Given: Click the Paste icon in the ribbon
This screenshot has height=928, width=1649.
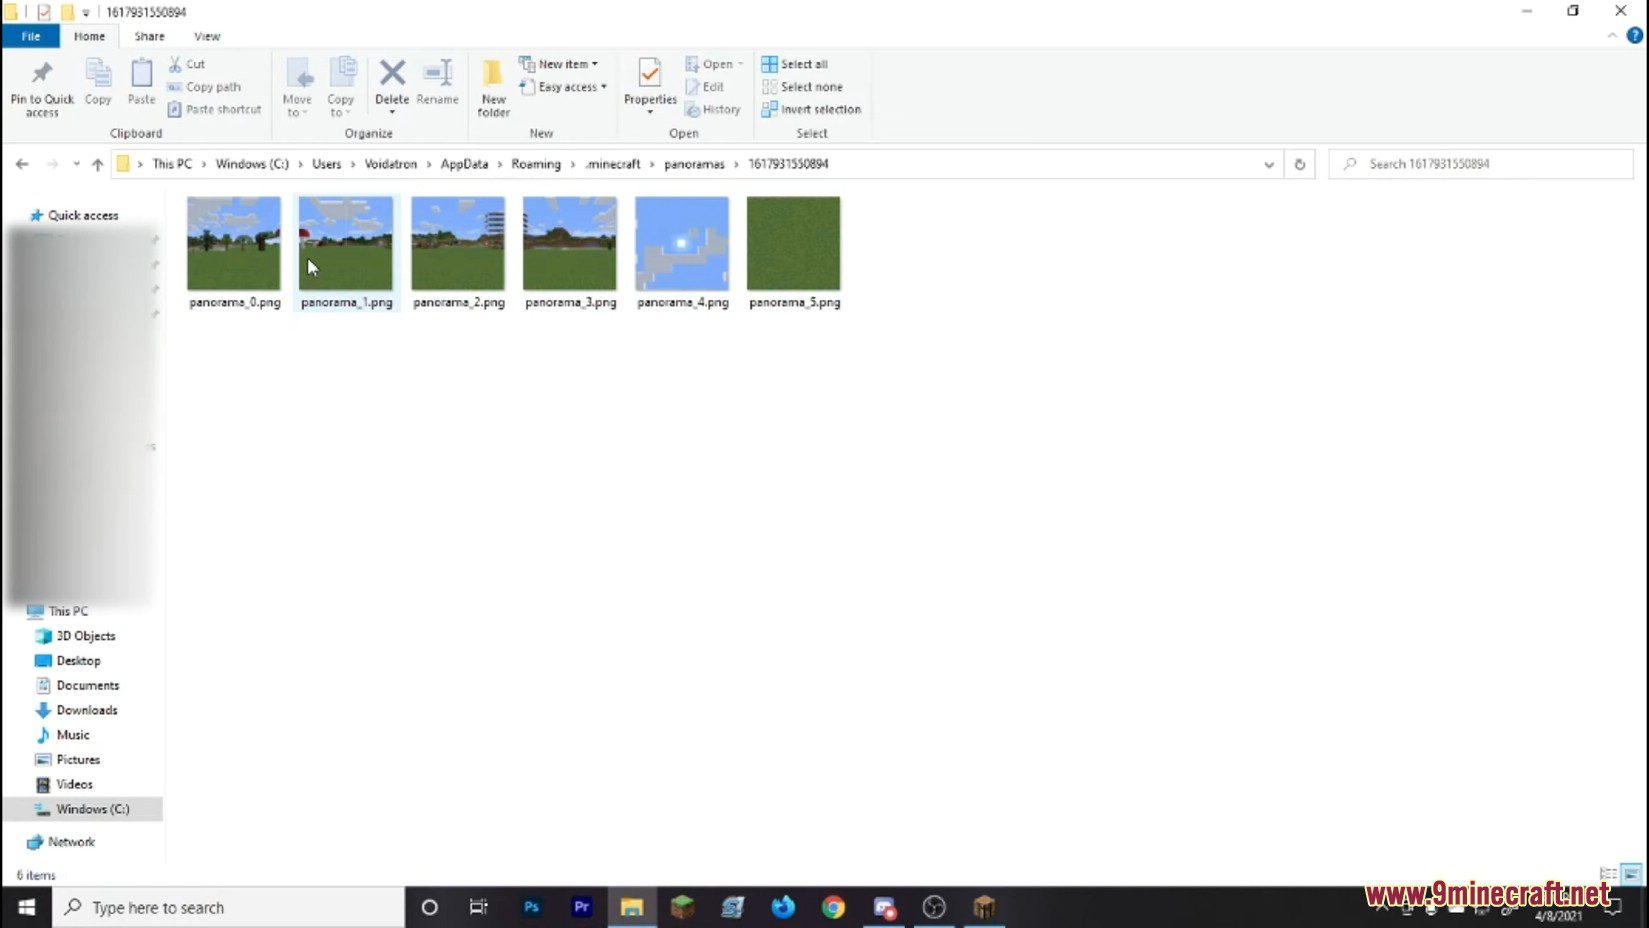Looking at the screenshot, I should pyautogui.click(x=142, y=73).
